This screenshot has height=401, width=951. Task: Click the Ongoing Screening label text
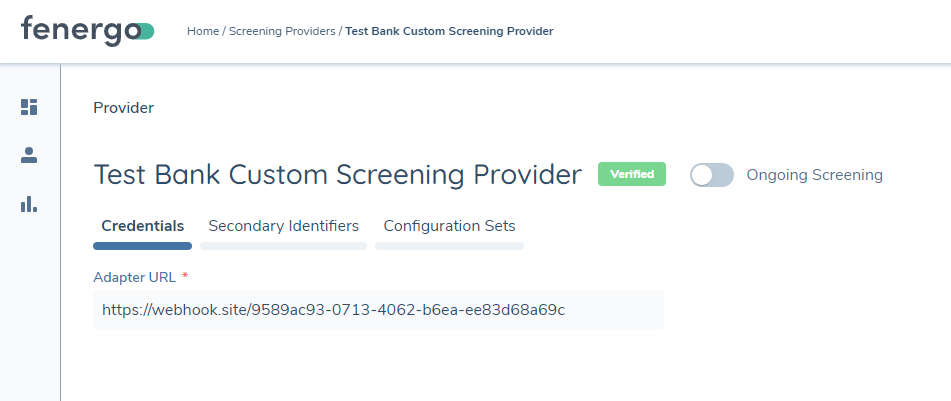coord(814,175)
